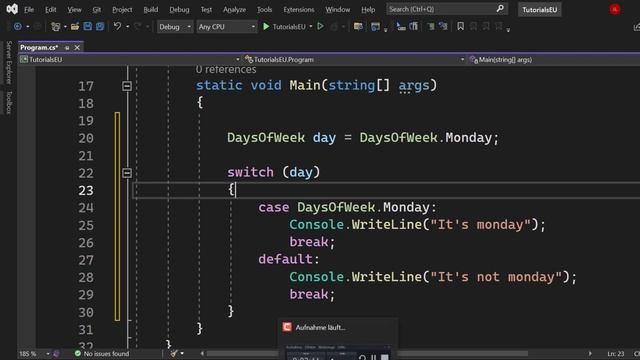Click the No issues found status text
Viewport: 640px width, 360px height.
pos(106,353)
